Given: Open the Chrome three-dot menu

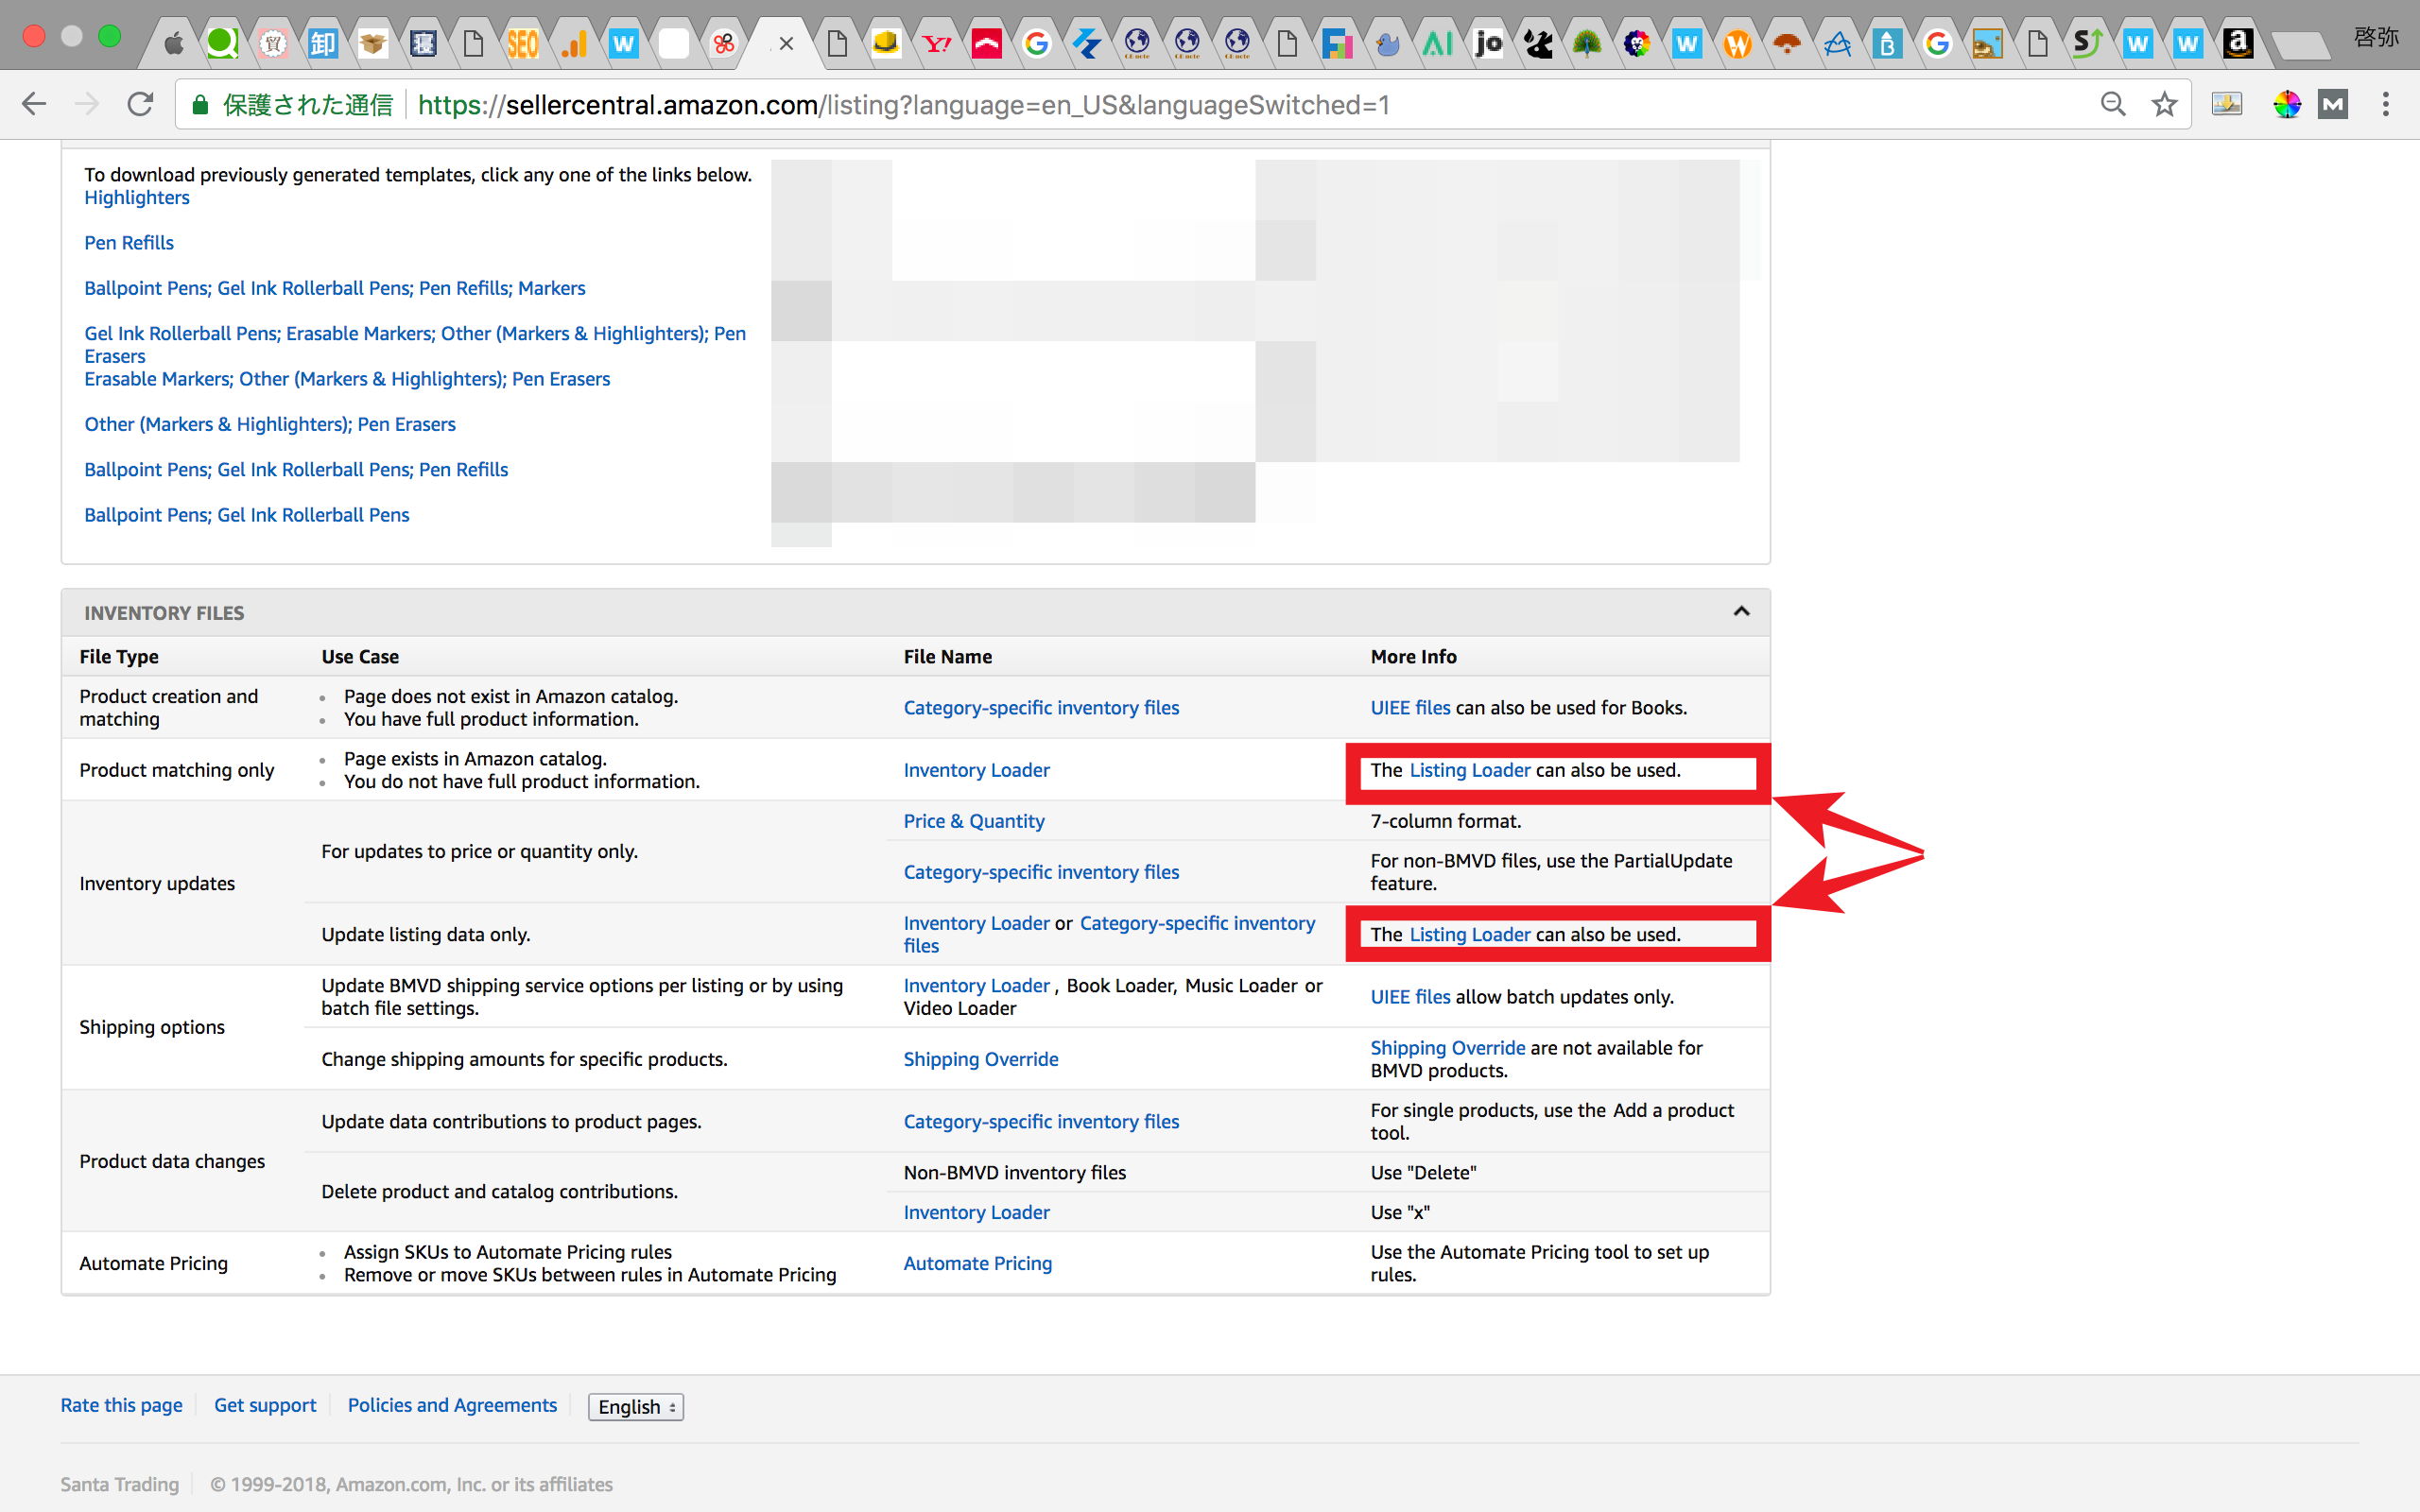Looking at the screenshot, I should coord(2386,104).
